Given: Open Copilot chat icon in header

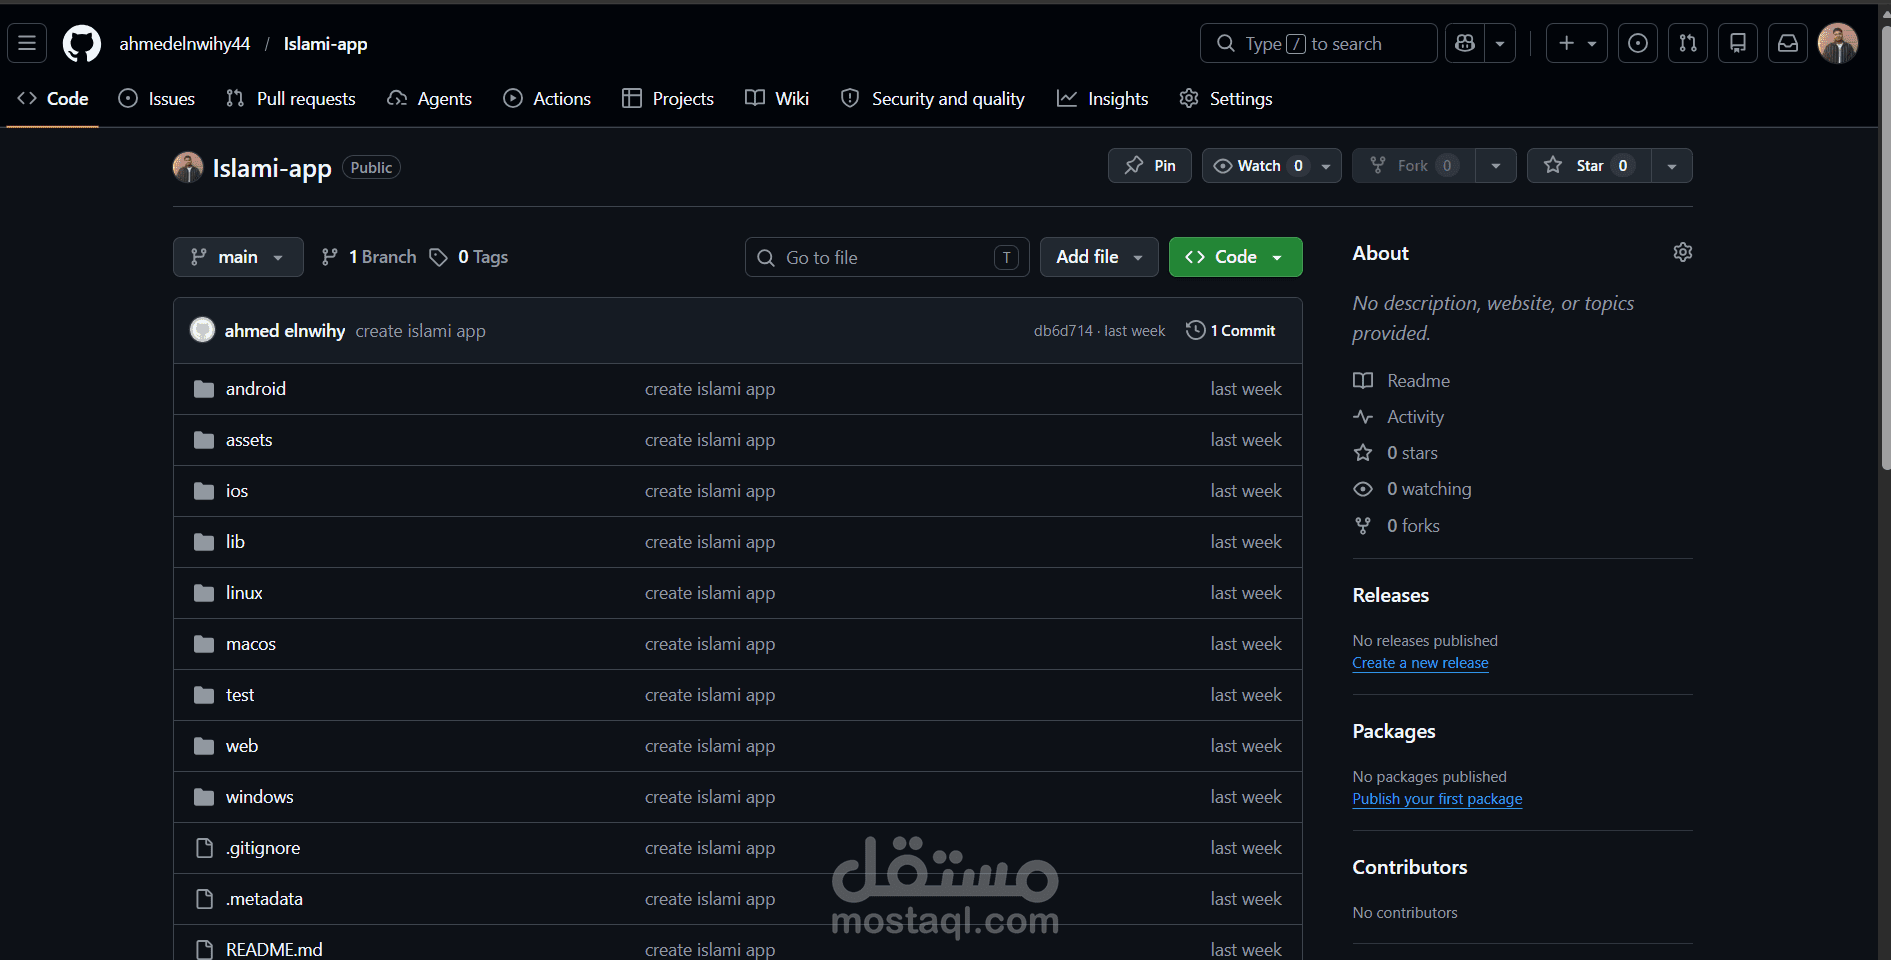Looking at the screenshot, I should tap(1465, 43).
